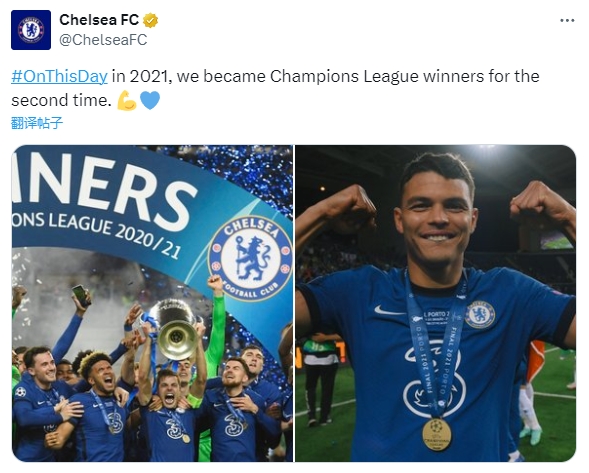Viewport: 589px width, 473px height.
Task: Open the Chelsea FC profile avatar
Action: (x=31, y=30)
